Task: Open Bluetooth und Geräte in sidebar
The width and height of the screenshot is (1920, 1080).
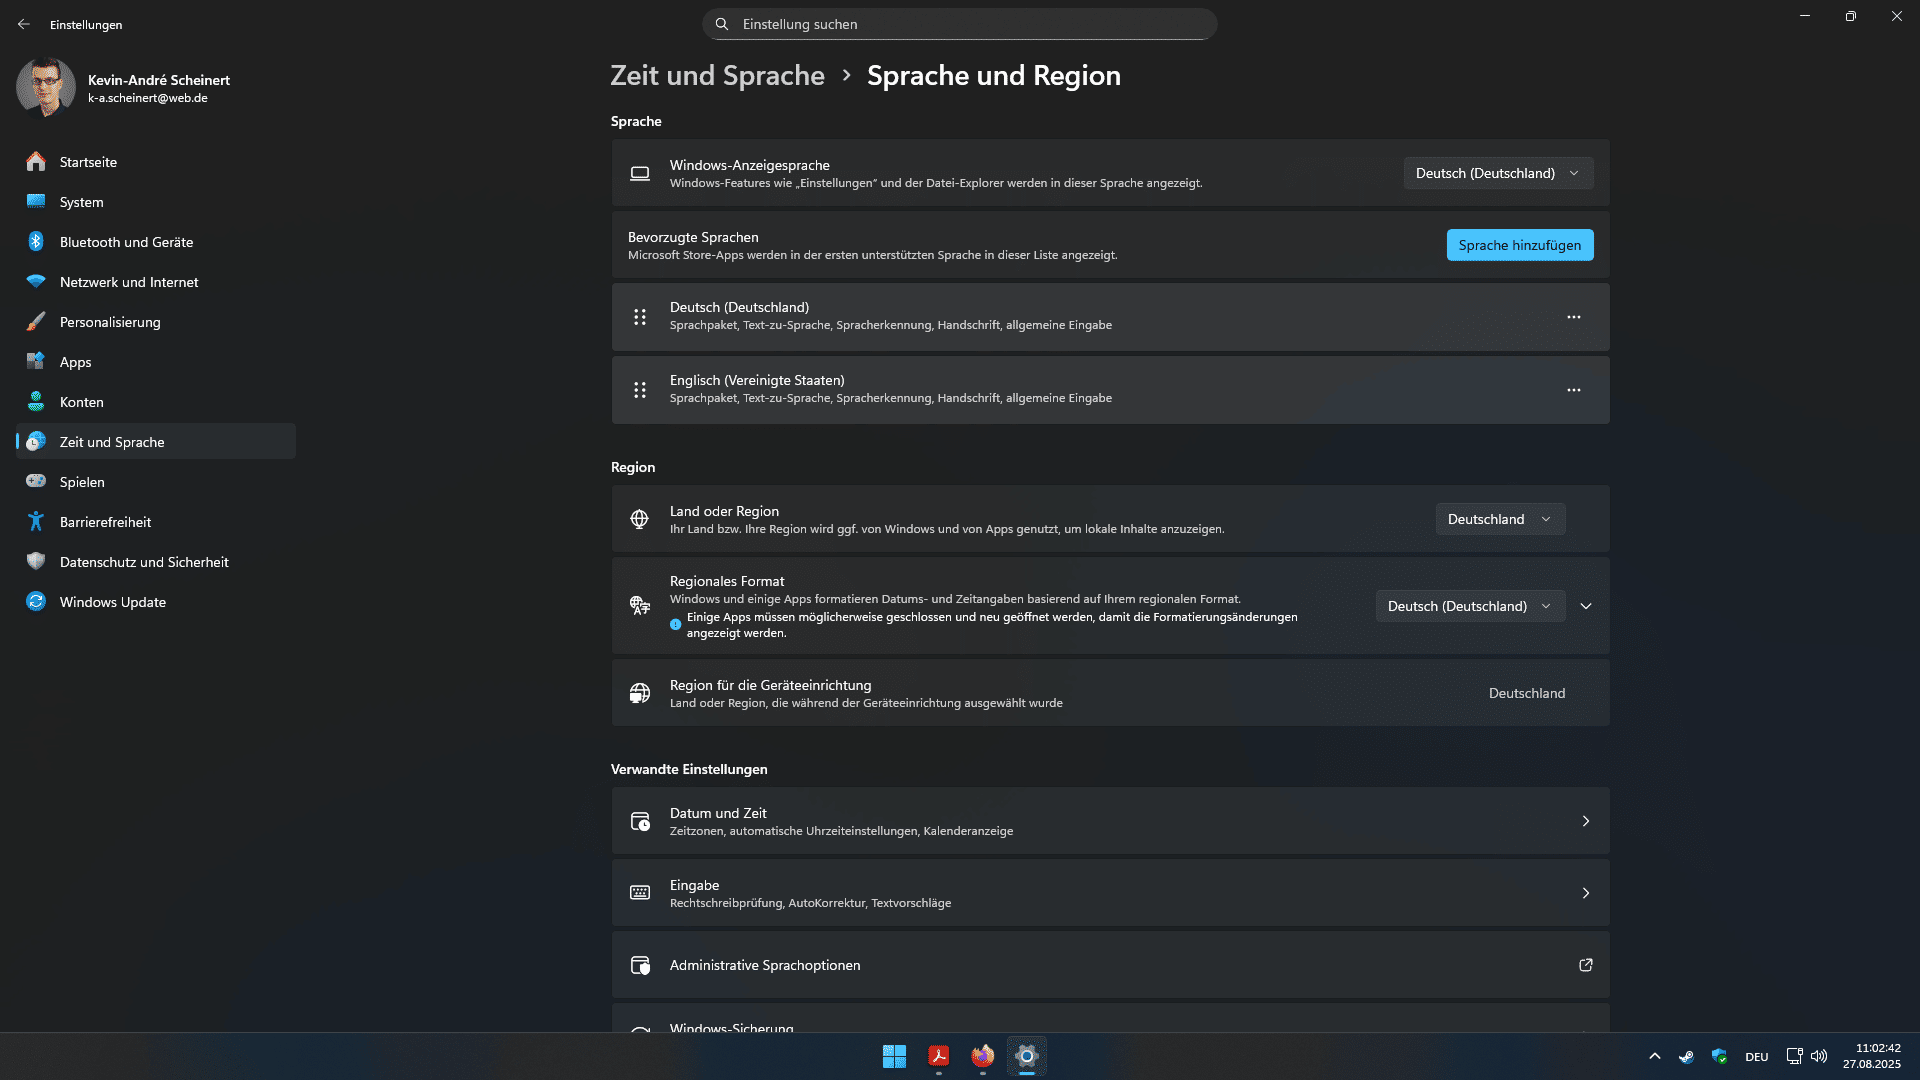Action: [126, 242]
